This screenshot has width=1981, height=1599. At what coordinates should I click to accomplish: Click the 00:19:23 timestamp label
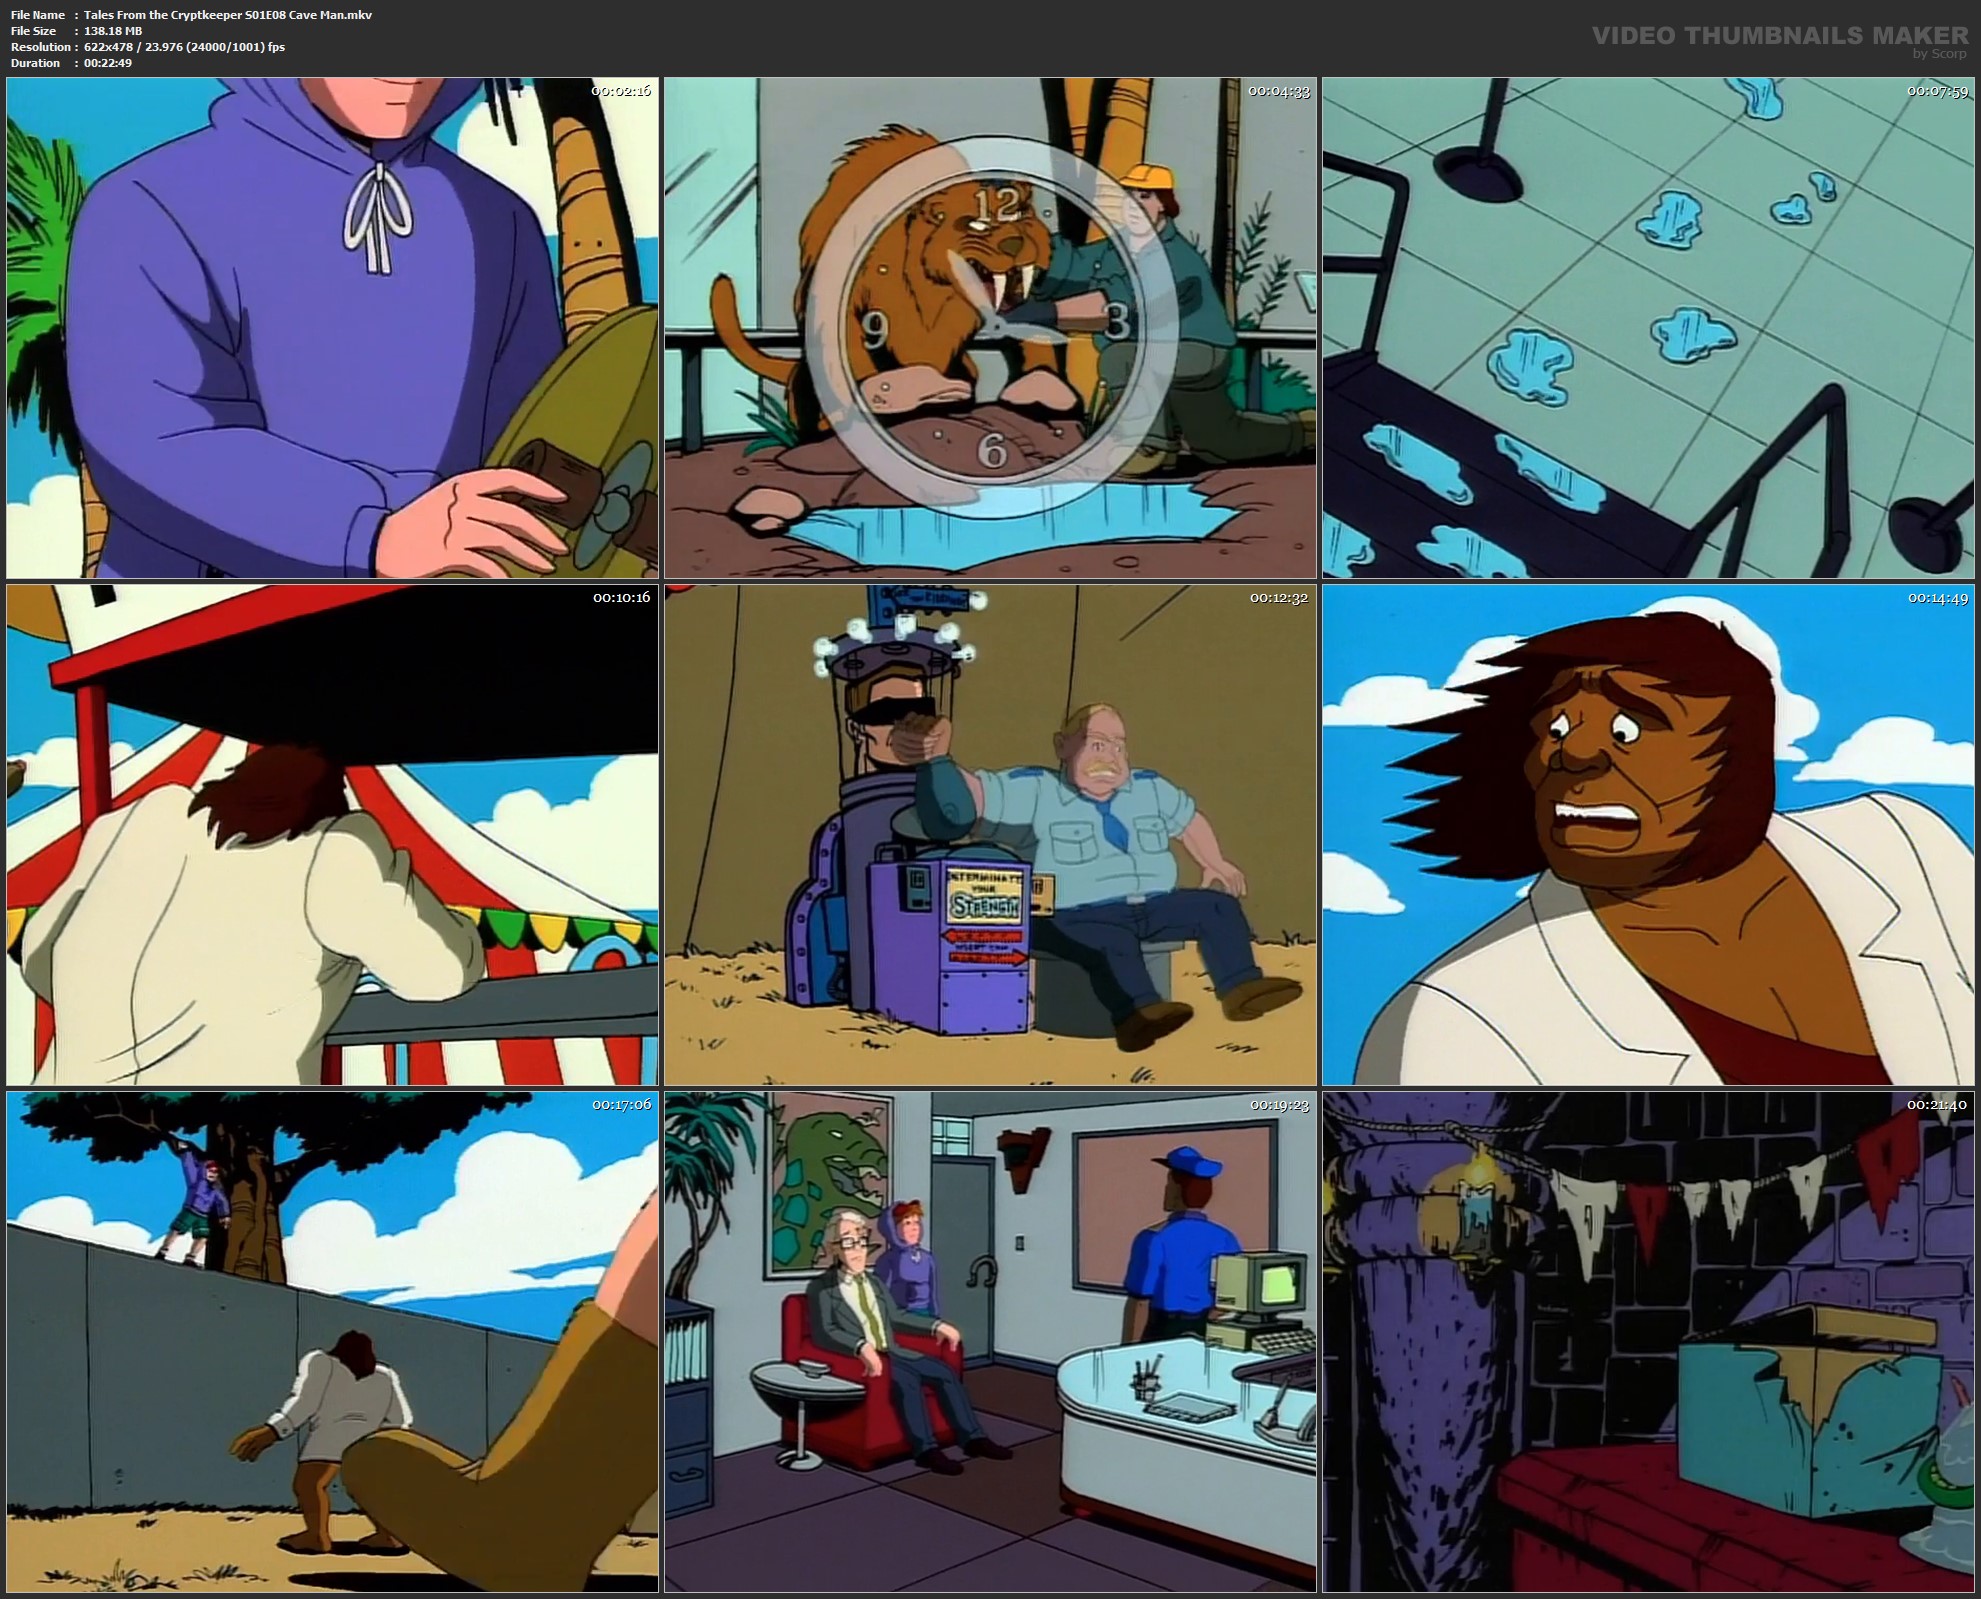tap(1279, 1105)
